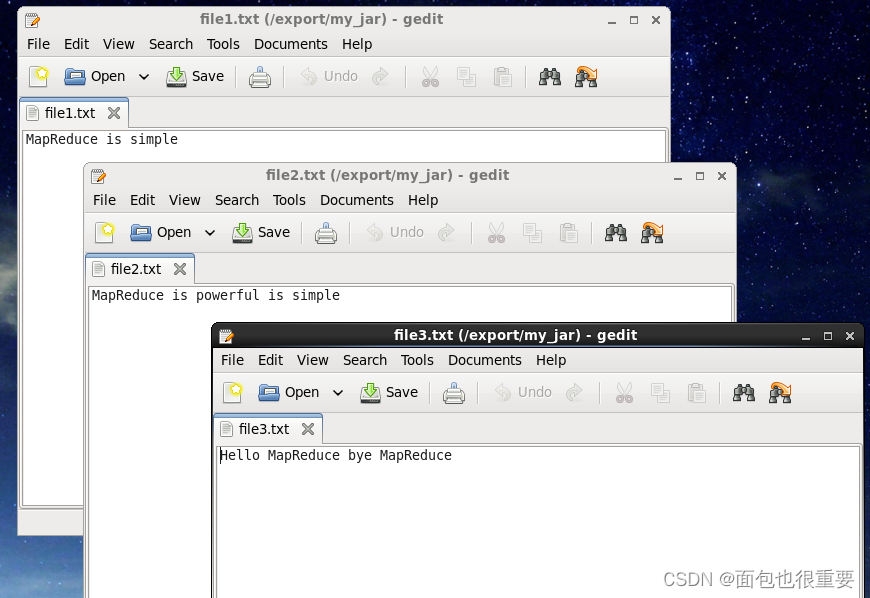Click Redo arrow in file3.txt window
The width and height of the screenshot is (870, 598).
(574, 393)
